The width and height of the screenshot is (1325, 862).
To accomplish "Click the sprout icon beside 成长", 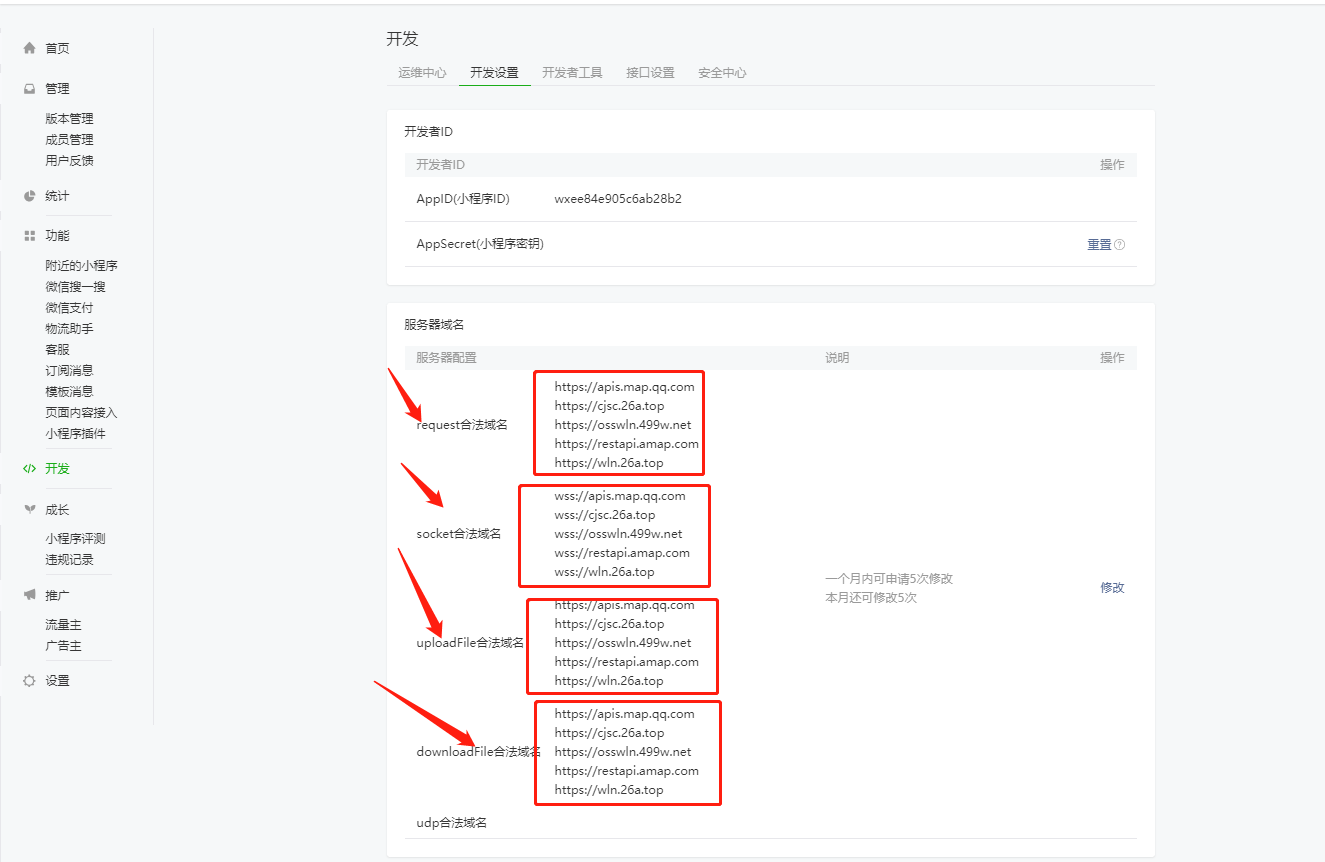I will pyautogui.click(x=29, y=510).
